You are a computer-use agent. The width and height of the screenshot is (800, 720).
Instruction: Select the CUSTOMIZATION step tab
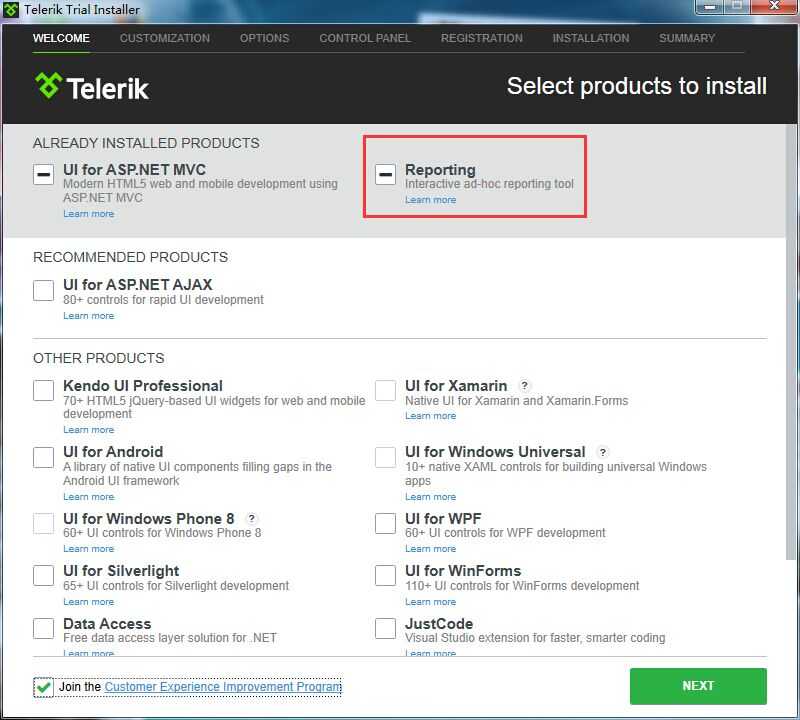tap(165, 38)
